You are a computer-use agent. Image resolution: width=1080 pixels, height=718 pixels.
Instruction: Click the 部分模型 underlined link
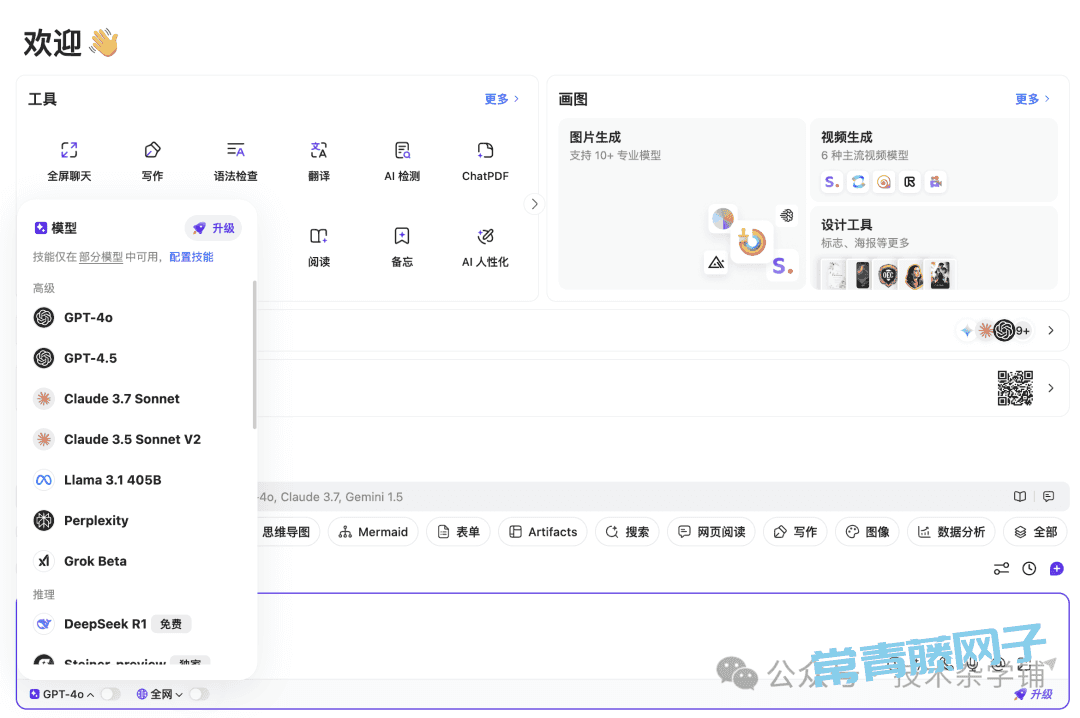pos(101,257)
